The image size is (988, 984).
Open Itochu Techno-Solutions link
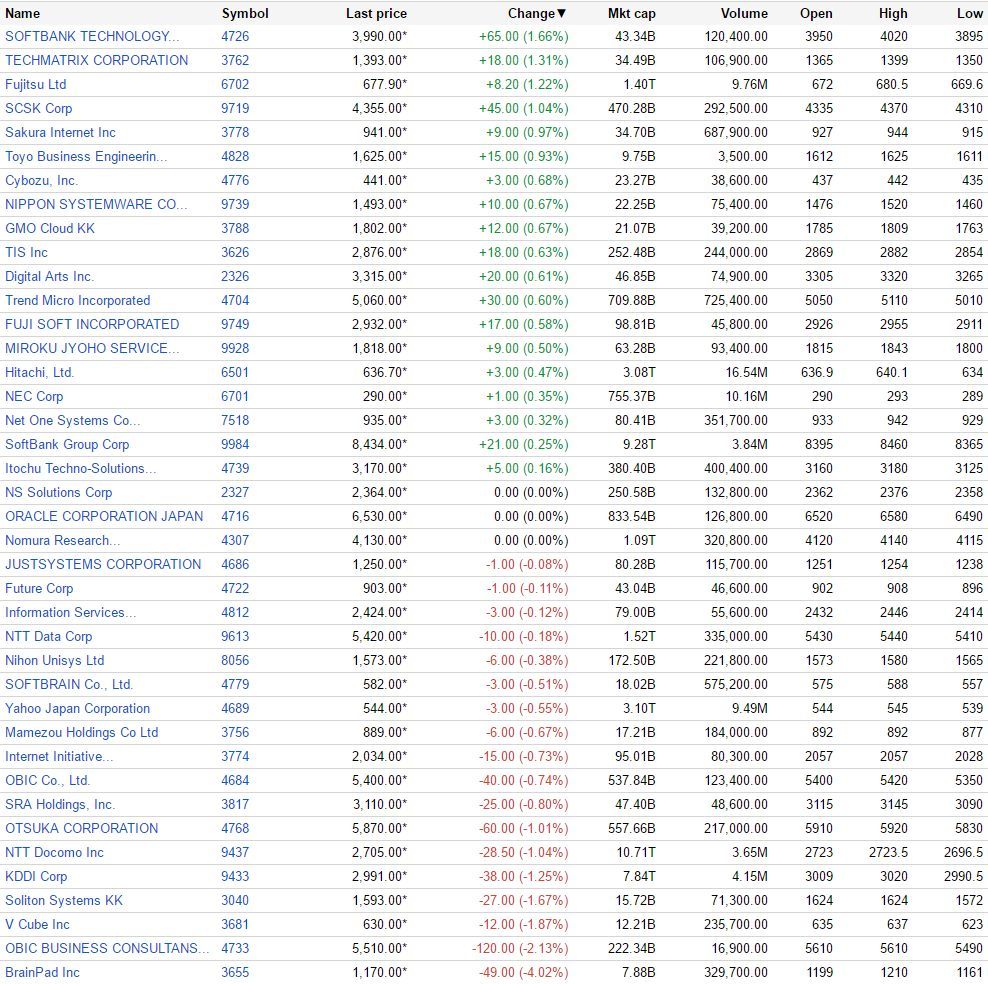(81, 468)
